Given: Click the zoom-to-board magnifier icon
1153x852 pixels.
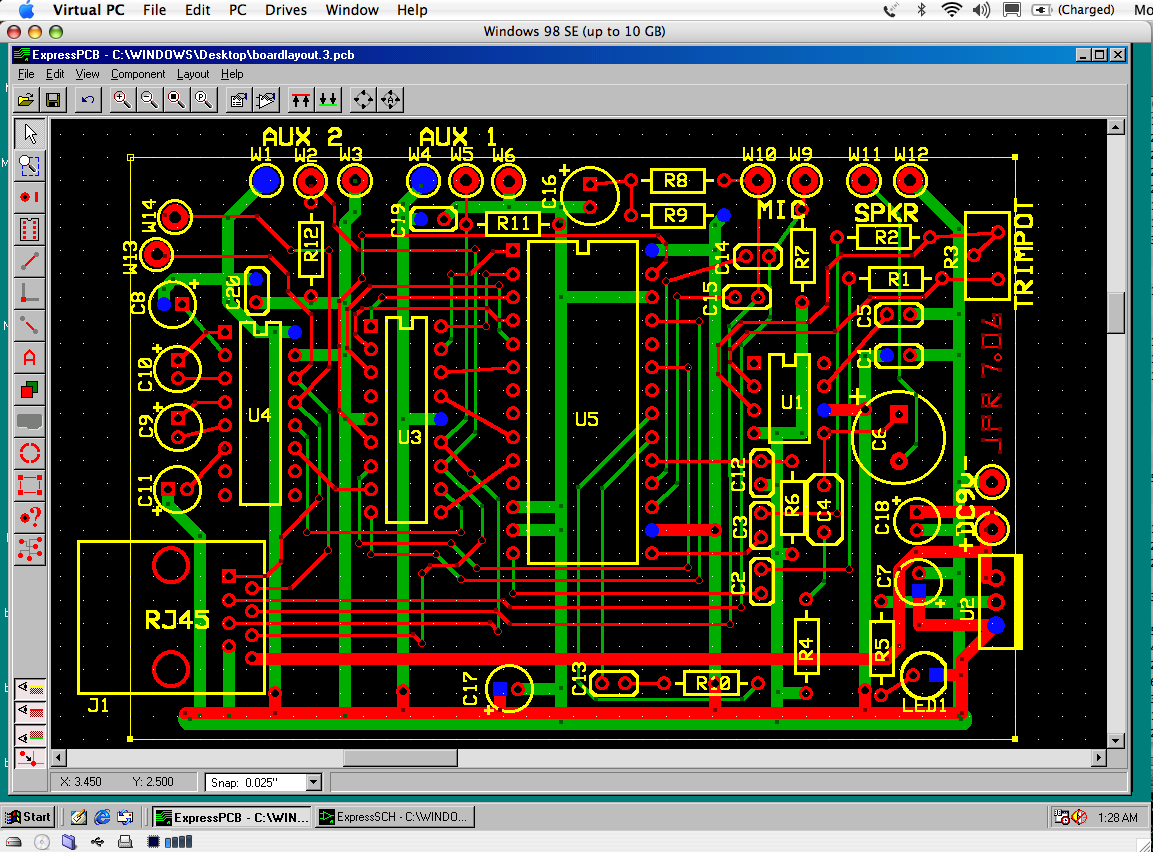Looking at the screenshot, I should [x=176, y=99].
